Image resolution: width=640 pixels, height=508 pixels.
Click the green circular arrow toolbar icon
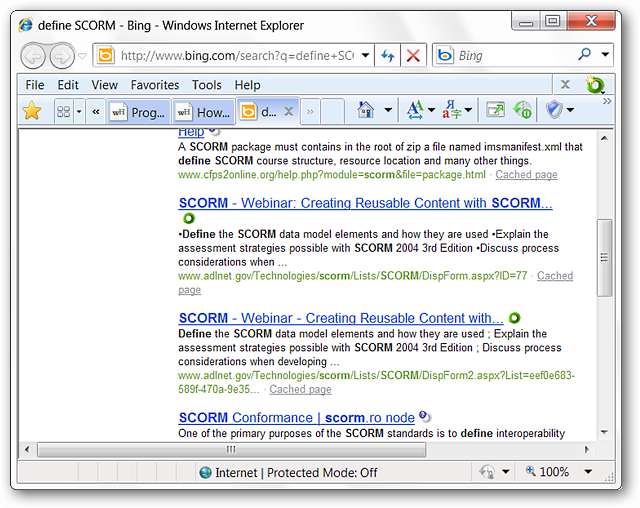522,111
